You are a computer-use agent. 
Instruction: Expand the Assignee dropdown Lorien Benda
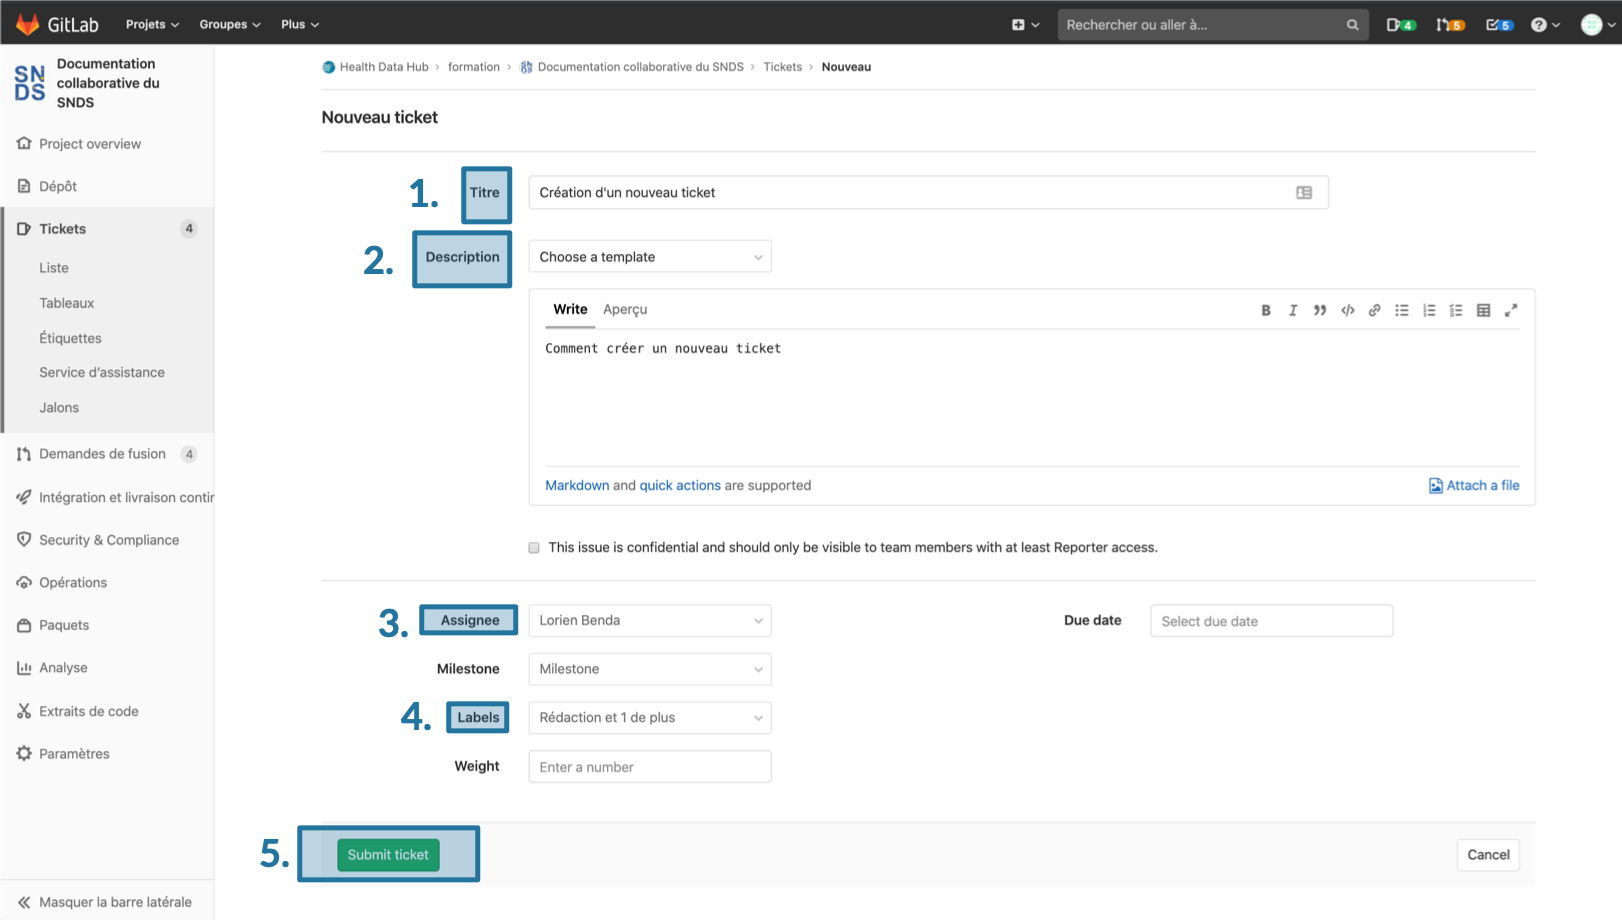649,621
